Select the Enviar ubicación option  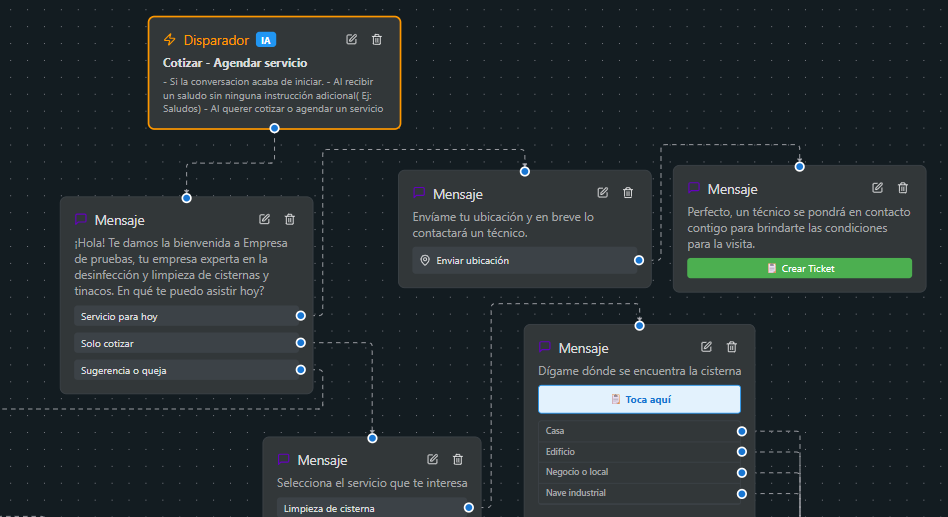[525, 260]
